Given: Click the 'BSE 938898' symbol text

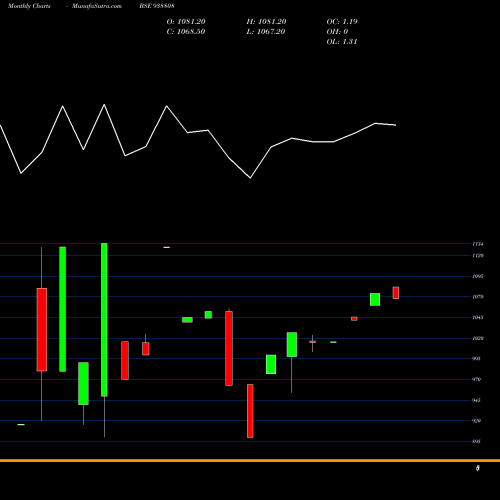Looking at the screenshot, I should [157, 6].
